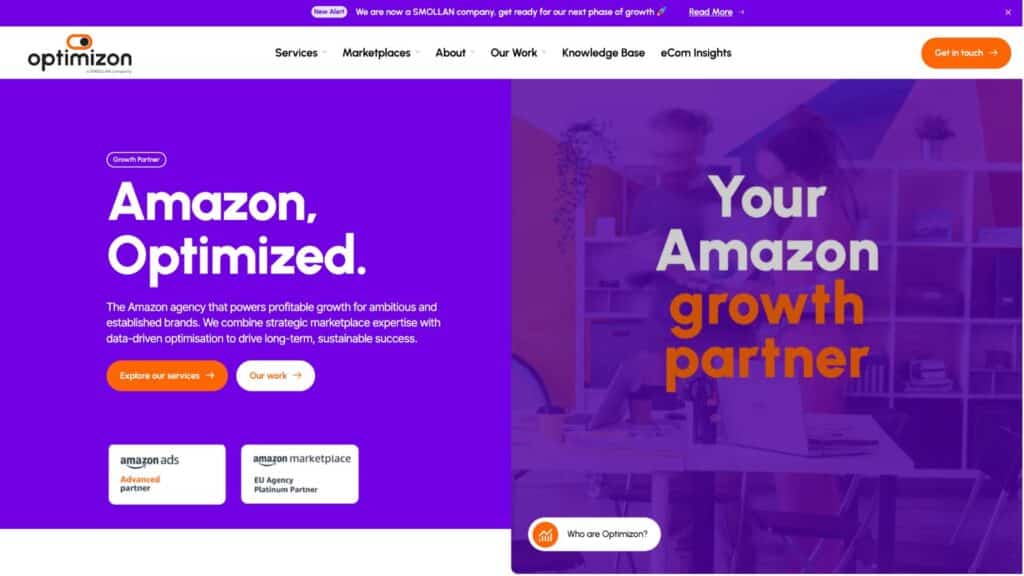Click the Optimizon logo
The width and height of the screenshot is (1024, 576).
click(80, 53)
